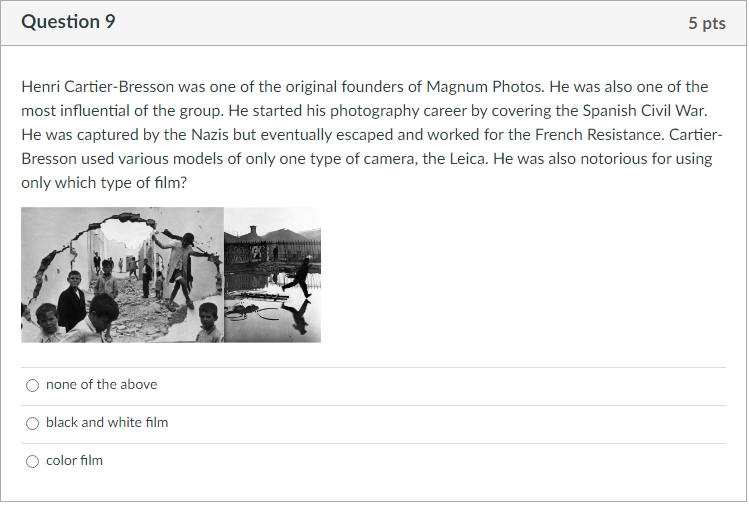Mark "none of the above" radio button
Image resolution: width=749 pixels, height=505 pixels.
click(x=32, y=385)
